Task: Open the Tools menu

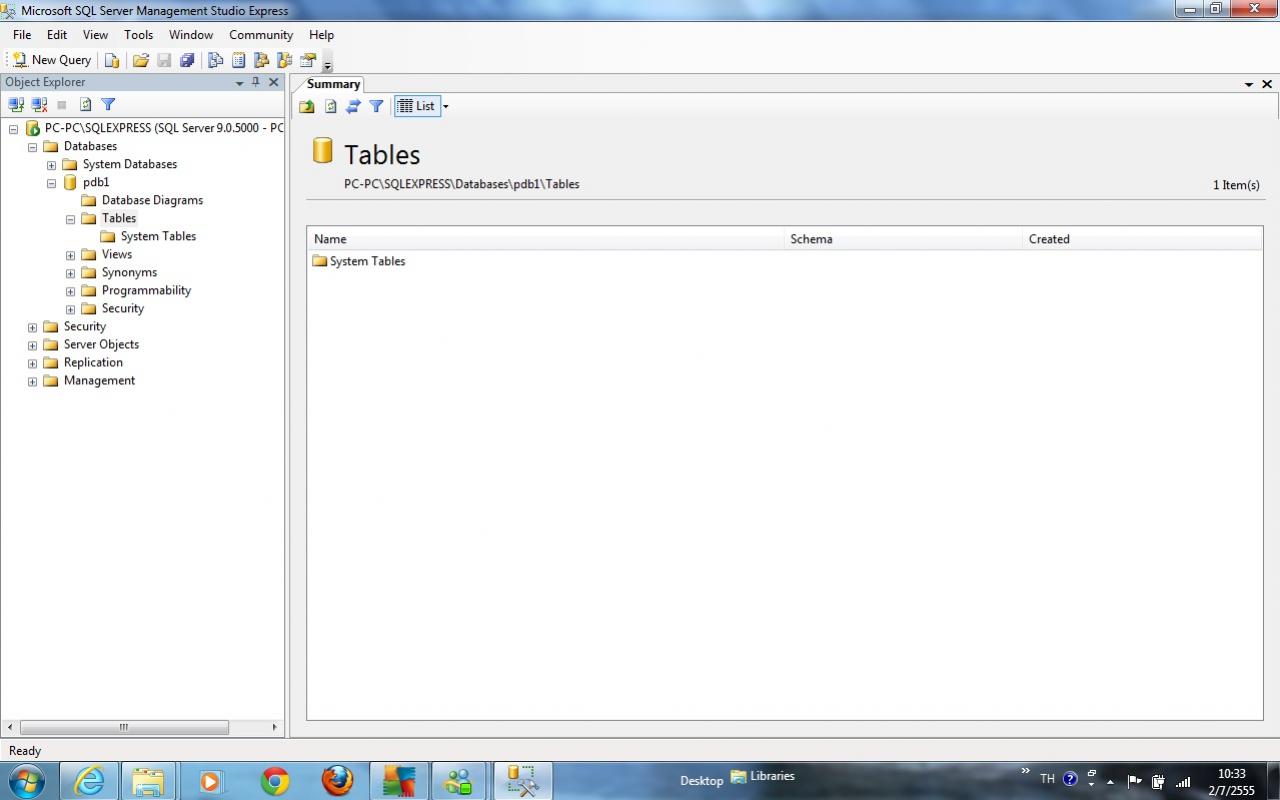Action: pos(139,34)
